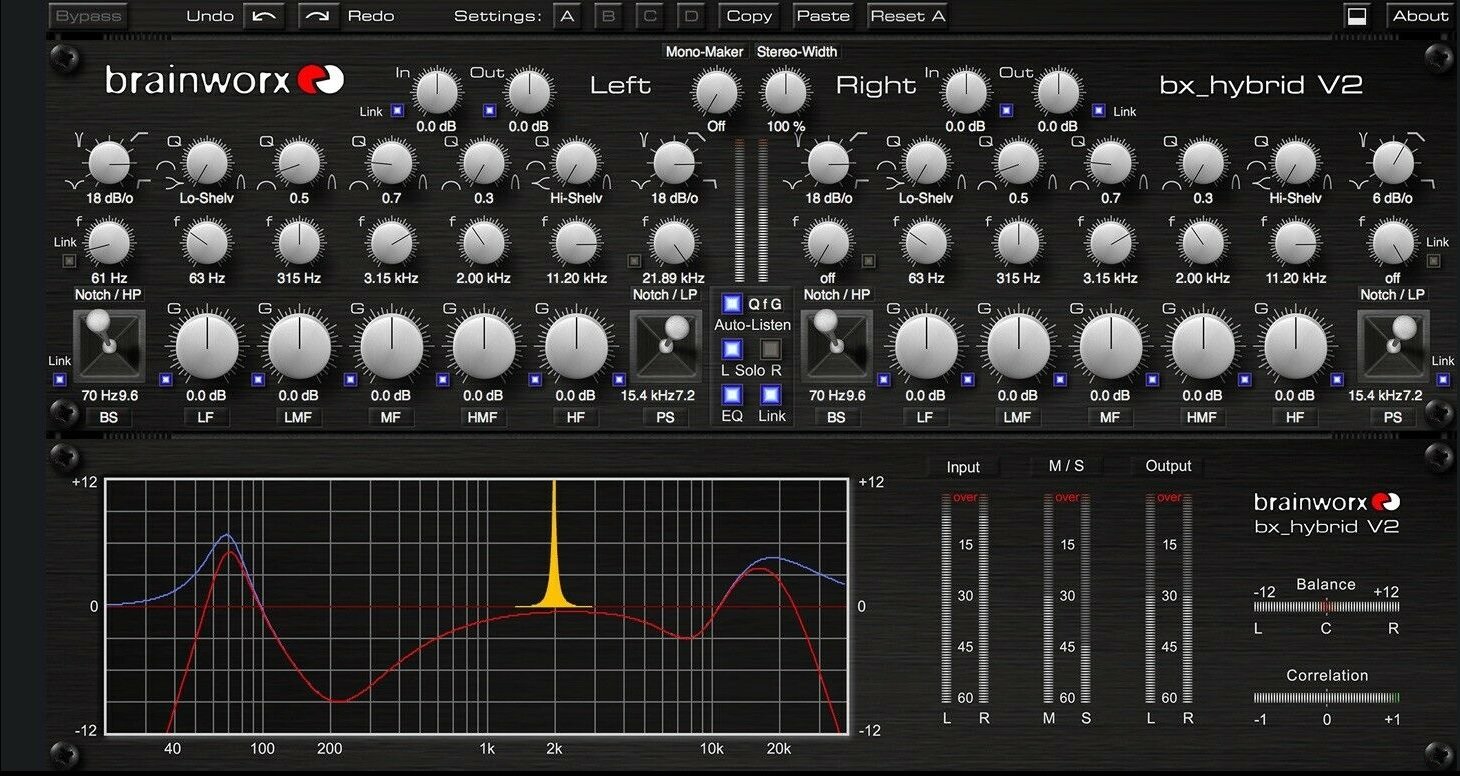Click the Correlation meter

[1327, 698]
